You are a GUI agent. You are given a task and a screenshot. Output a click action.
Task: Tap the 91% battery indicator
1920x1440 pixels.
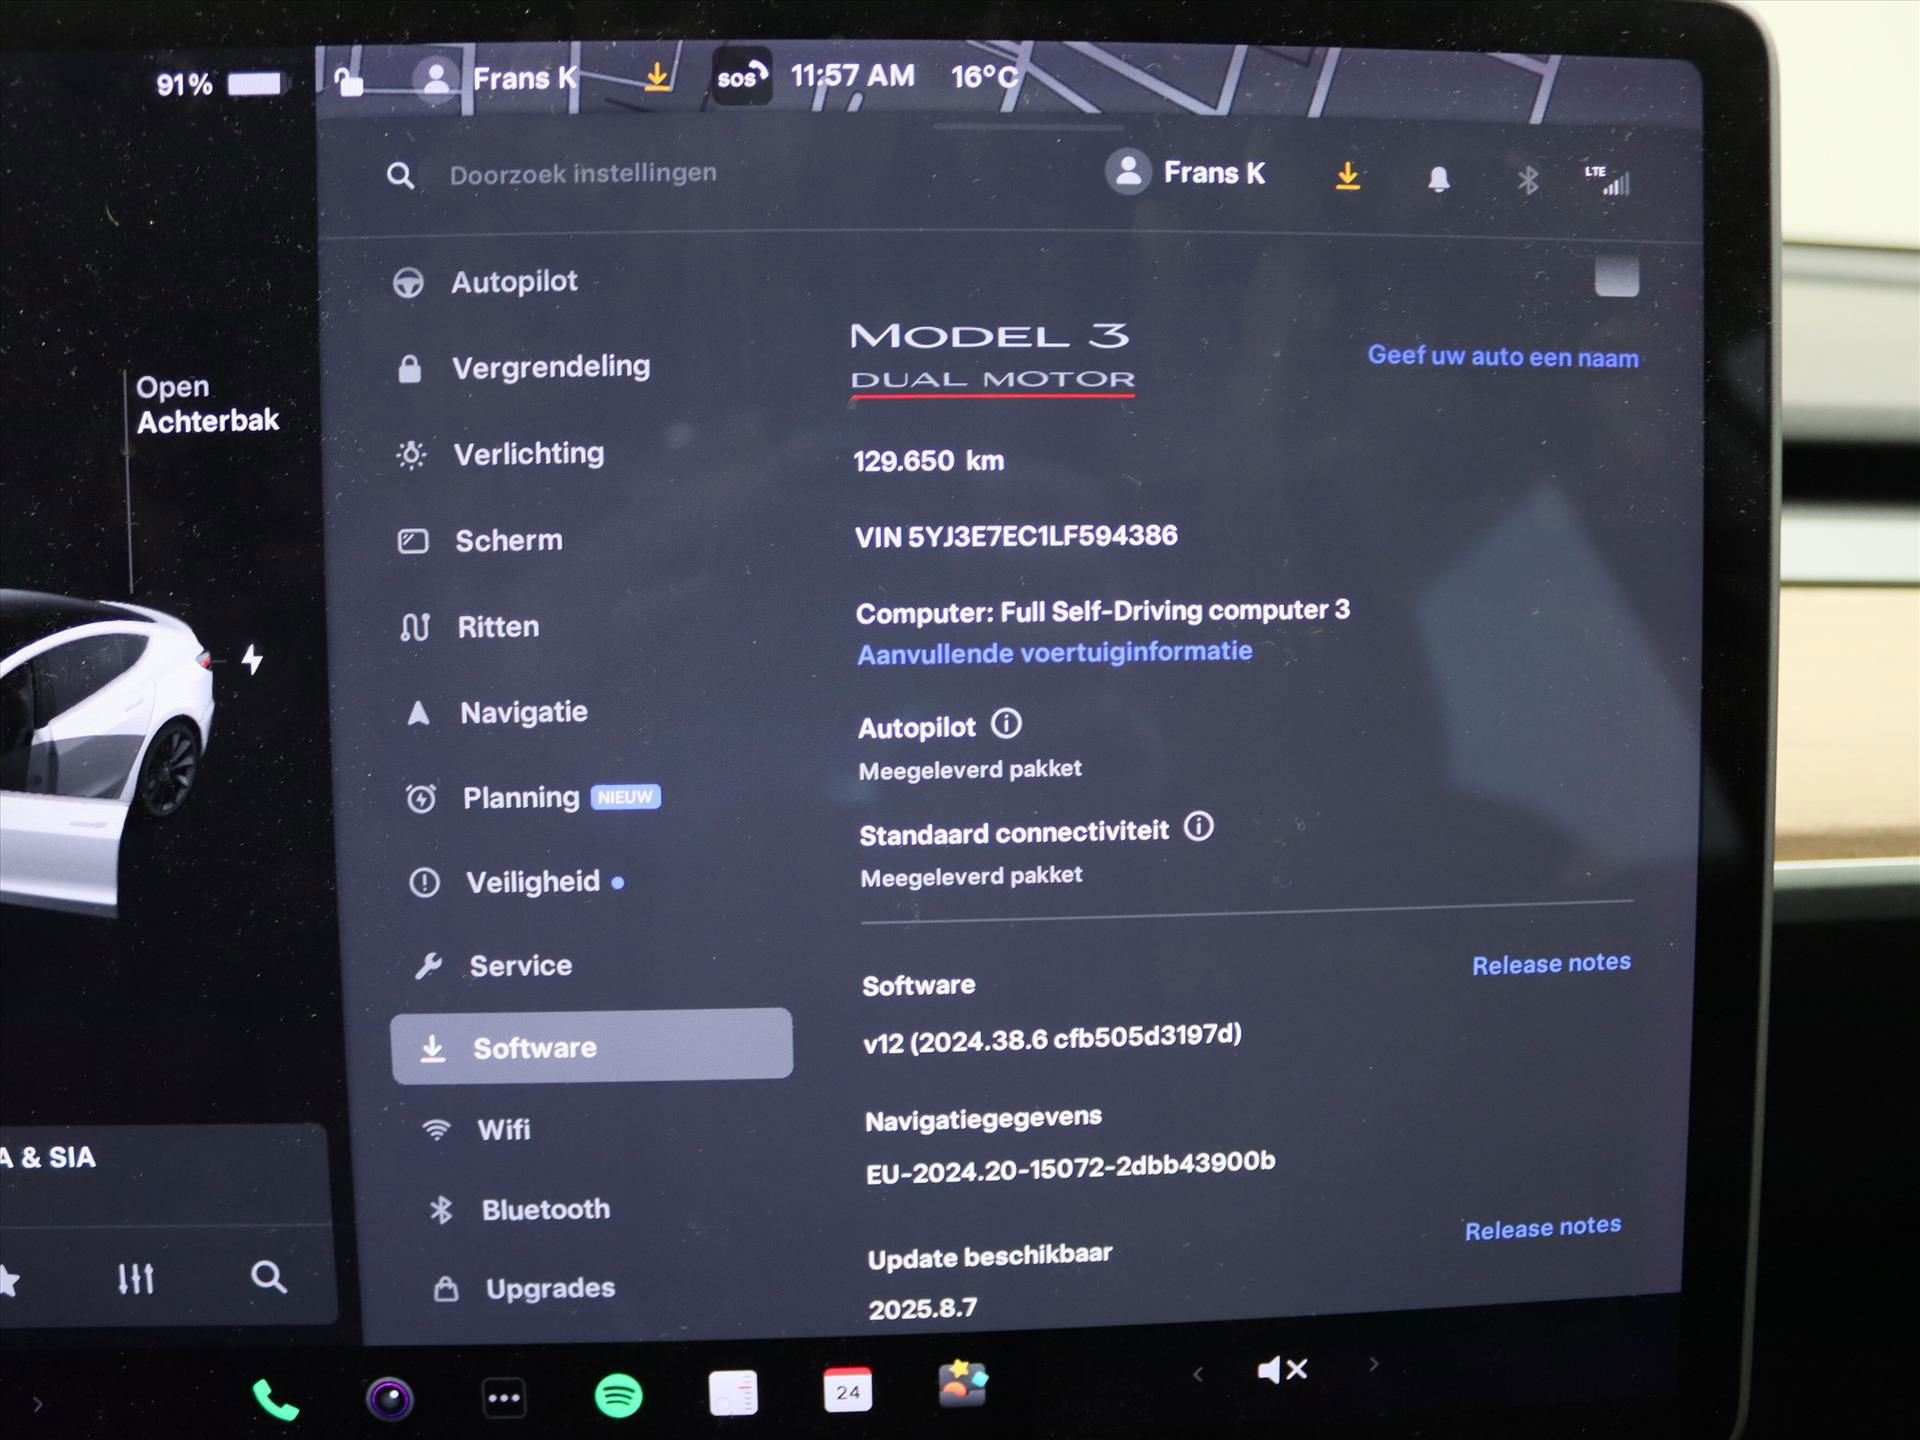coord(219,84)
